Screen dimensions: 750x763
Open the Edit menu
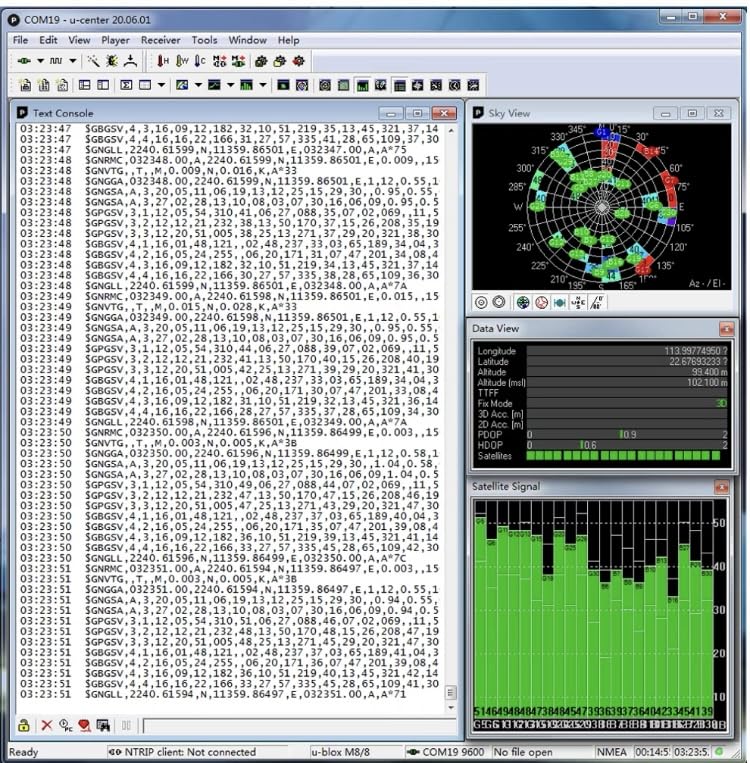click(x=48, y=40)
